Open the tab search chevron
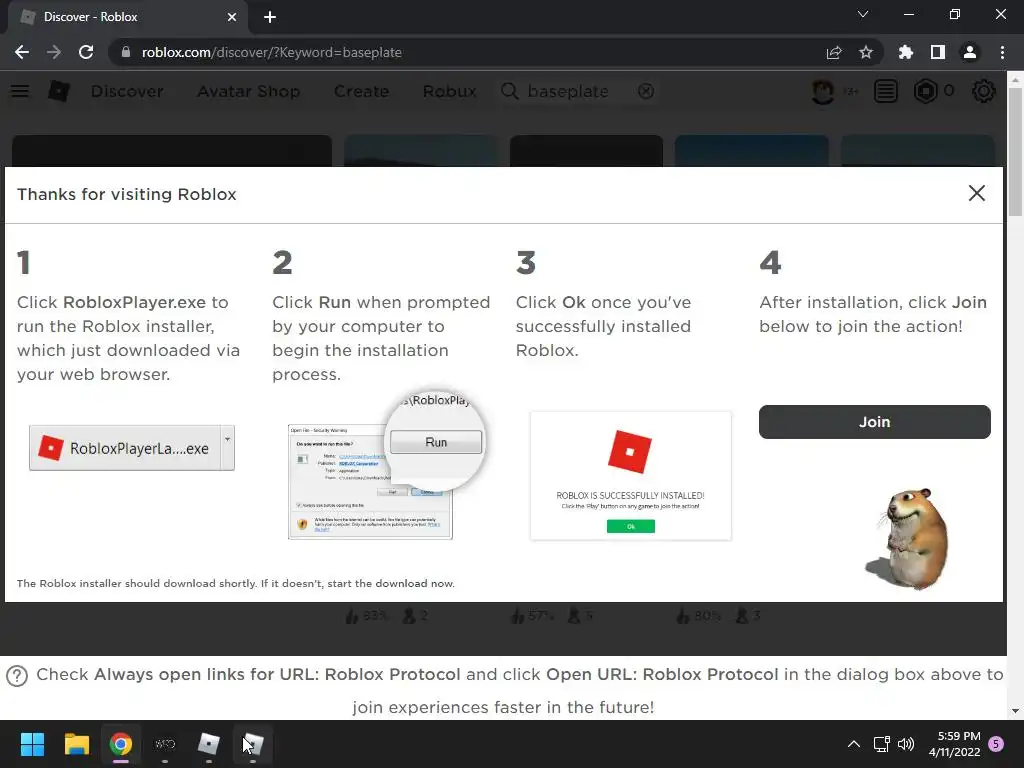This screenshot has height=768, width=1024. point(863,14)
